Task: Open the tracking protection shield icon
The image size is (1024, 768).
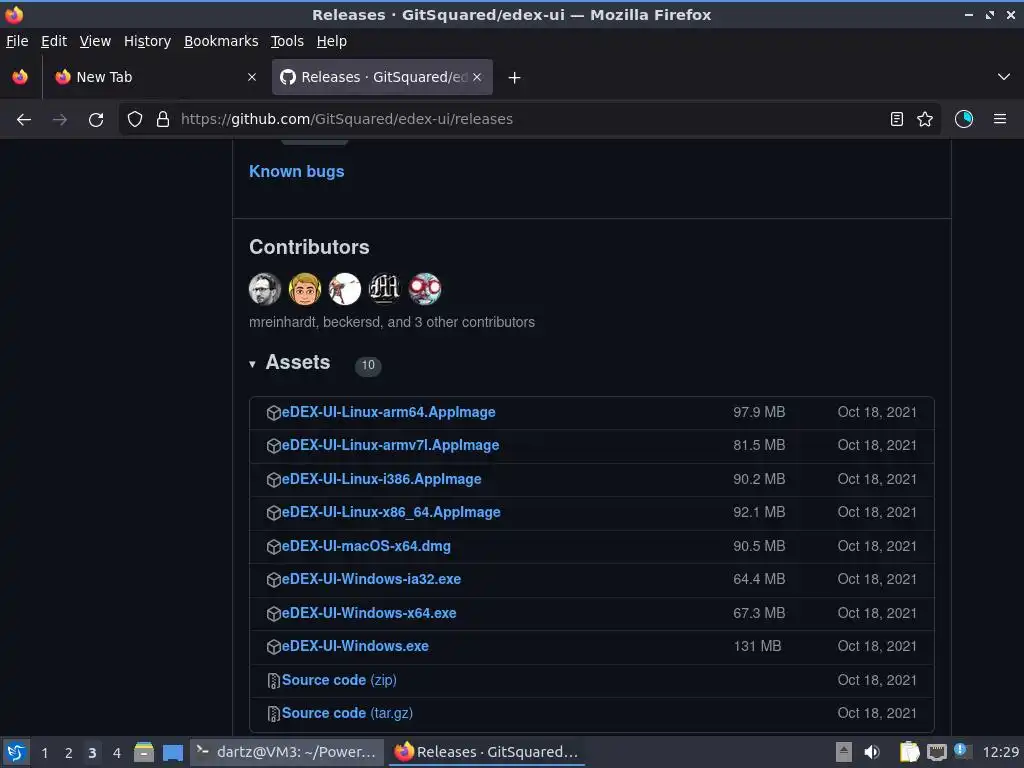Action: (x=135, y=120)
